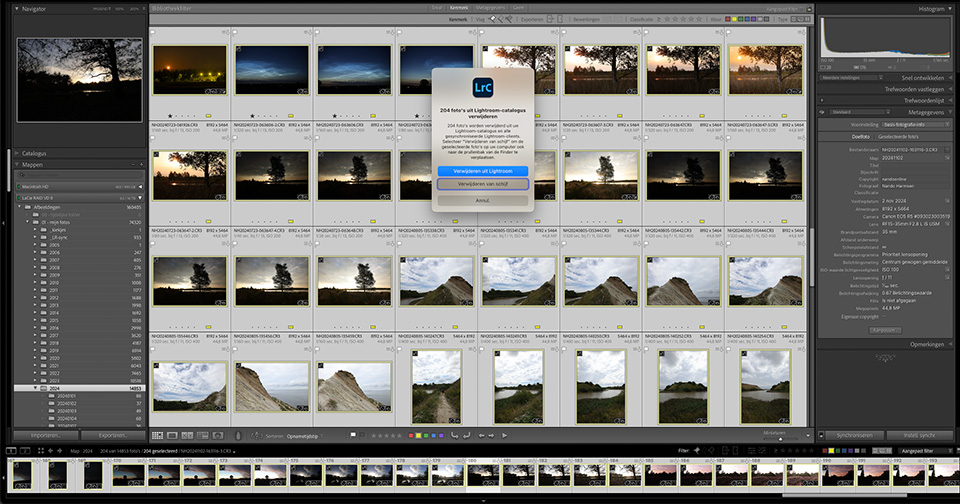
Task: Expand the Macintosh HD volume
Action: [140, 187]
